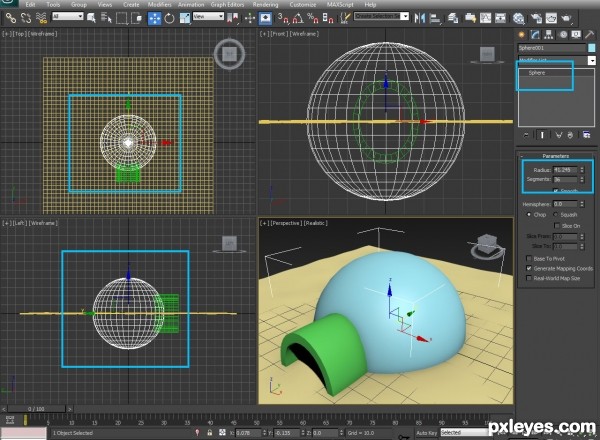Click the Hemisphere spinner arrows
600x440 pixels.
pyautogui.click(x=582, y=204)
